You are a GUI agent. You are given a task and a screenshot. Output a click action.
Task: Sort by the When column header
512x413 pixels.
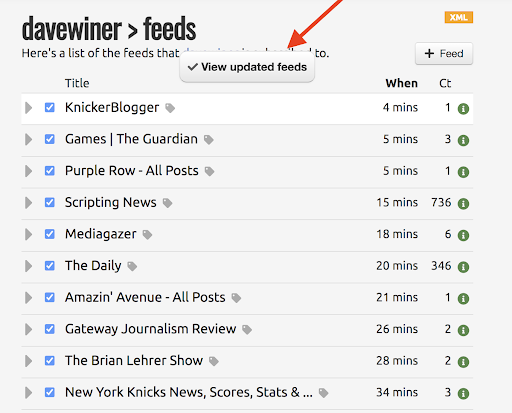point(402,83)
